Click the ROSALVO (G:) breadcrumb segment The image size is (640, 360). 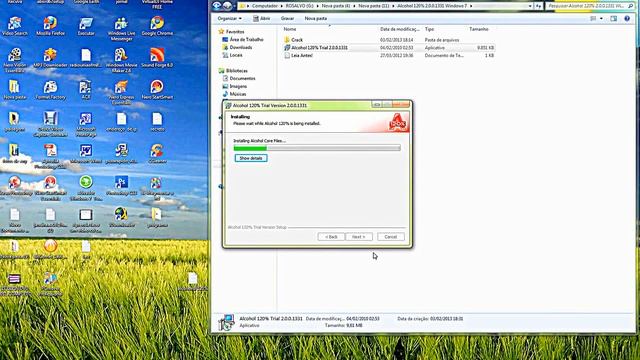(300, 6)
